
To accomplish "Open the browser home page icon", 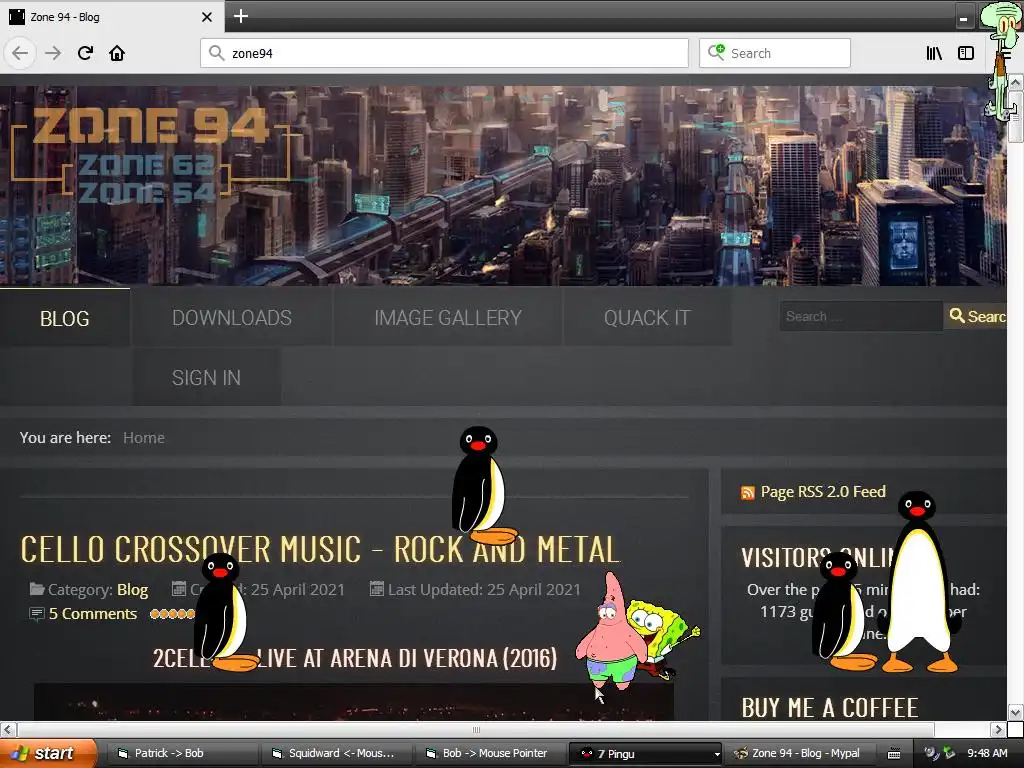I will pyautogui.click(x=117, y=53).
